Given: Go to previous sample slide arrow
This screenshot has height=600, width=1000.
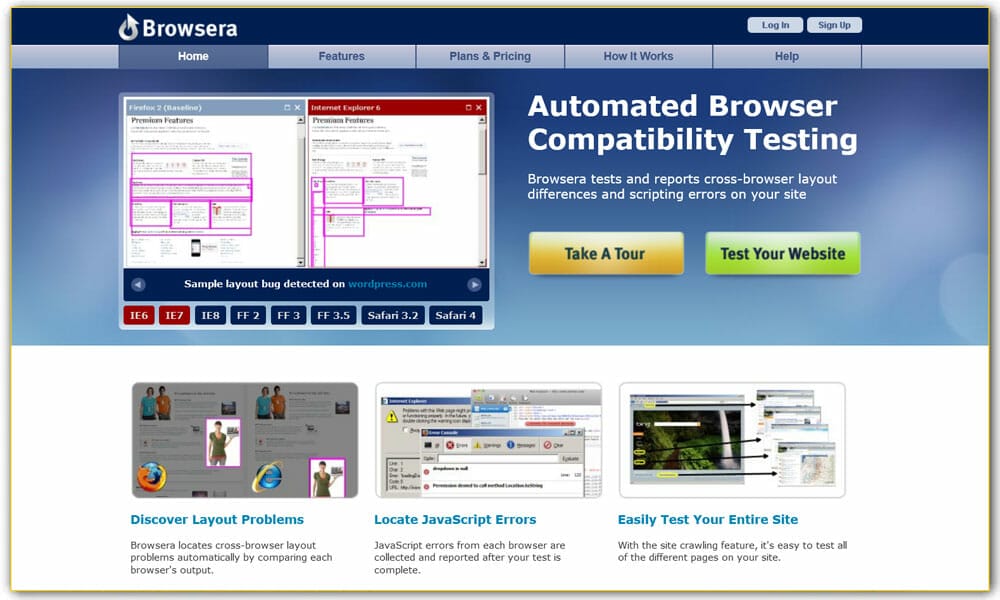Looking at the screenshot, I should (x=138, y=284).
